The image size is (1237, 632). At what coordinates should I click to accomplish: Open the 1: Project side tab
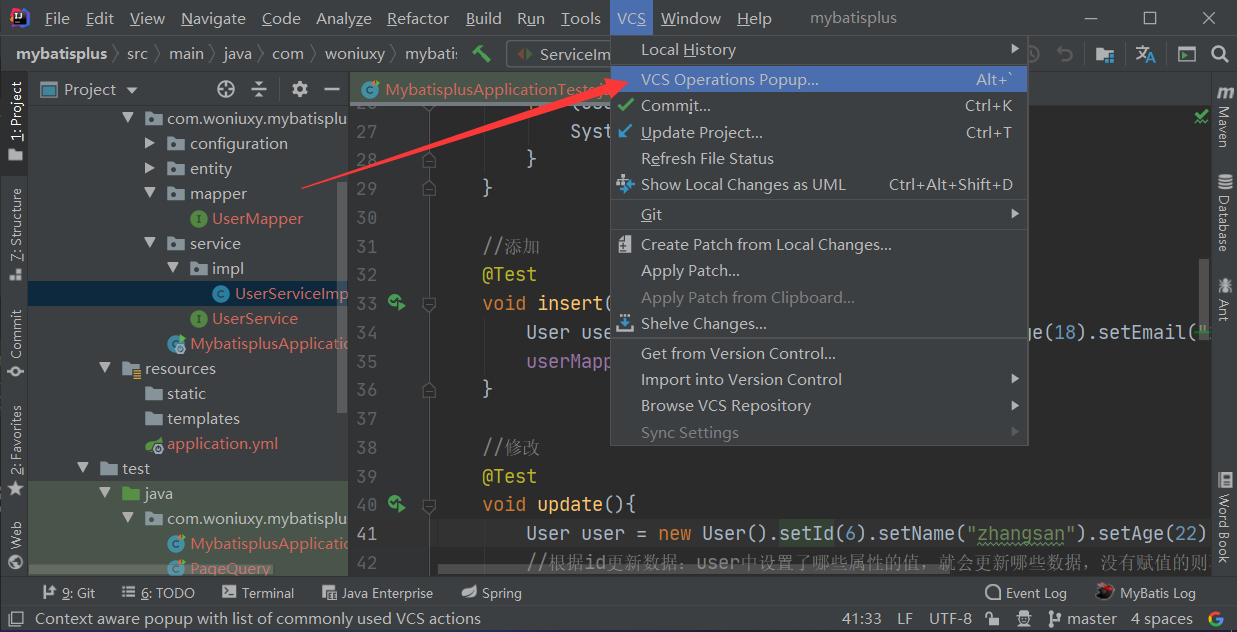(15, 122)
